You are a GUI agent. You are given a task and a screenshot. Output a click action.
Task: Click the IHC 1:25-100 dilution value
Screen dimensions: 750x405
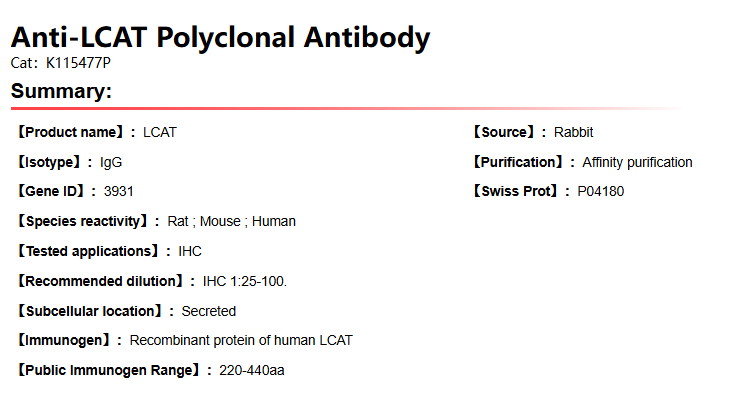point(245,281)
